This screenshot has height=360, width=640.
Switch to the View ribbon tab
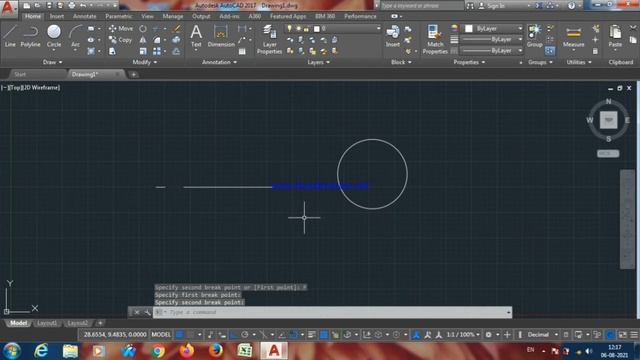click(147, 16)
